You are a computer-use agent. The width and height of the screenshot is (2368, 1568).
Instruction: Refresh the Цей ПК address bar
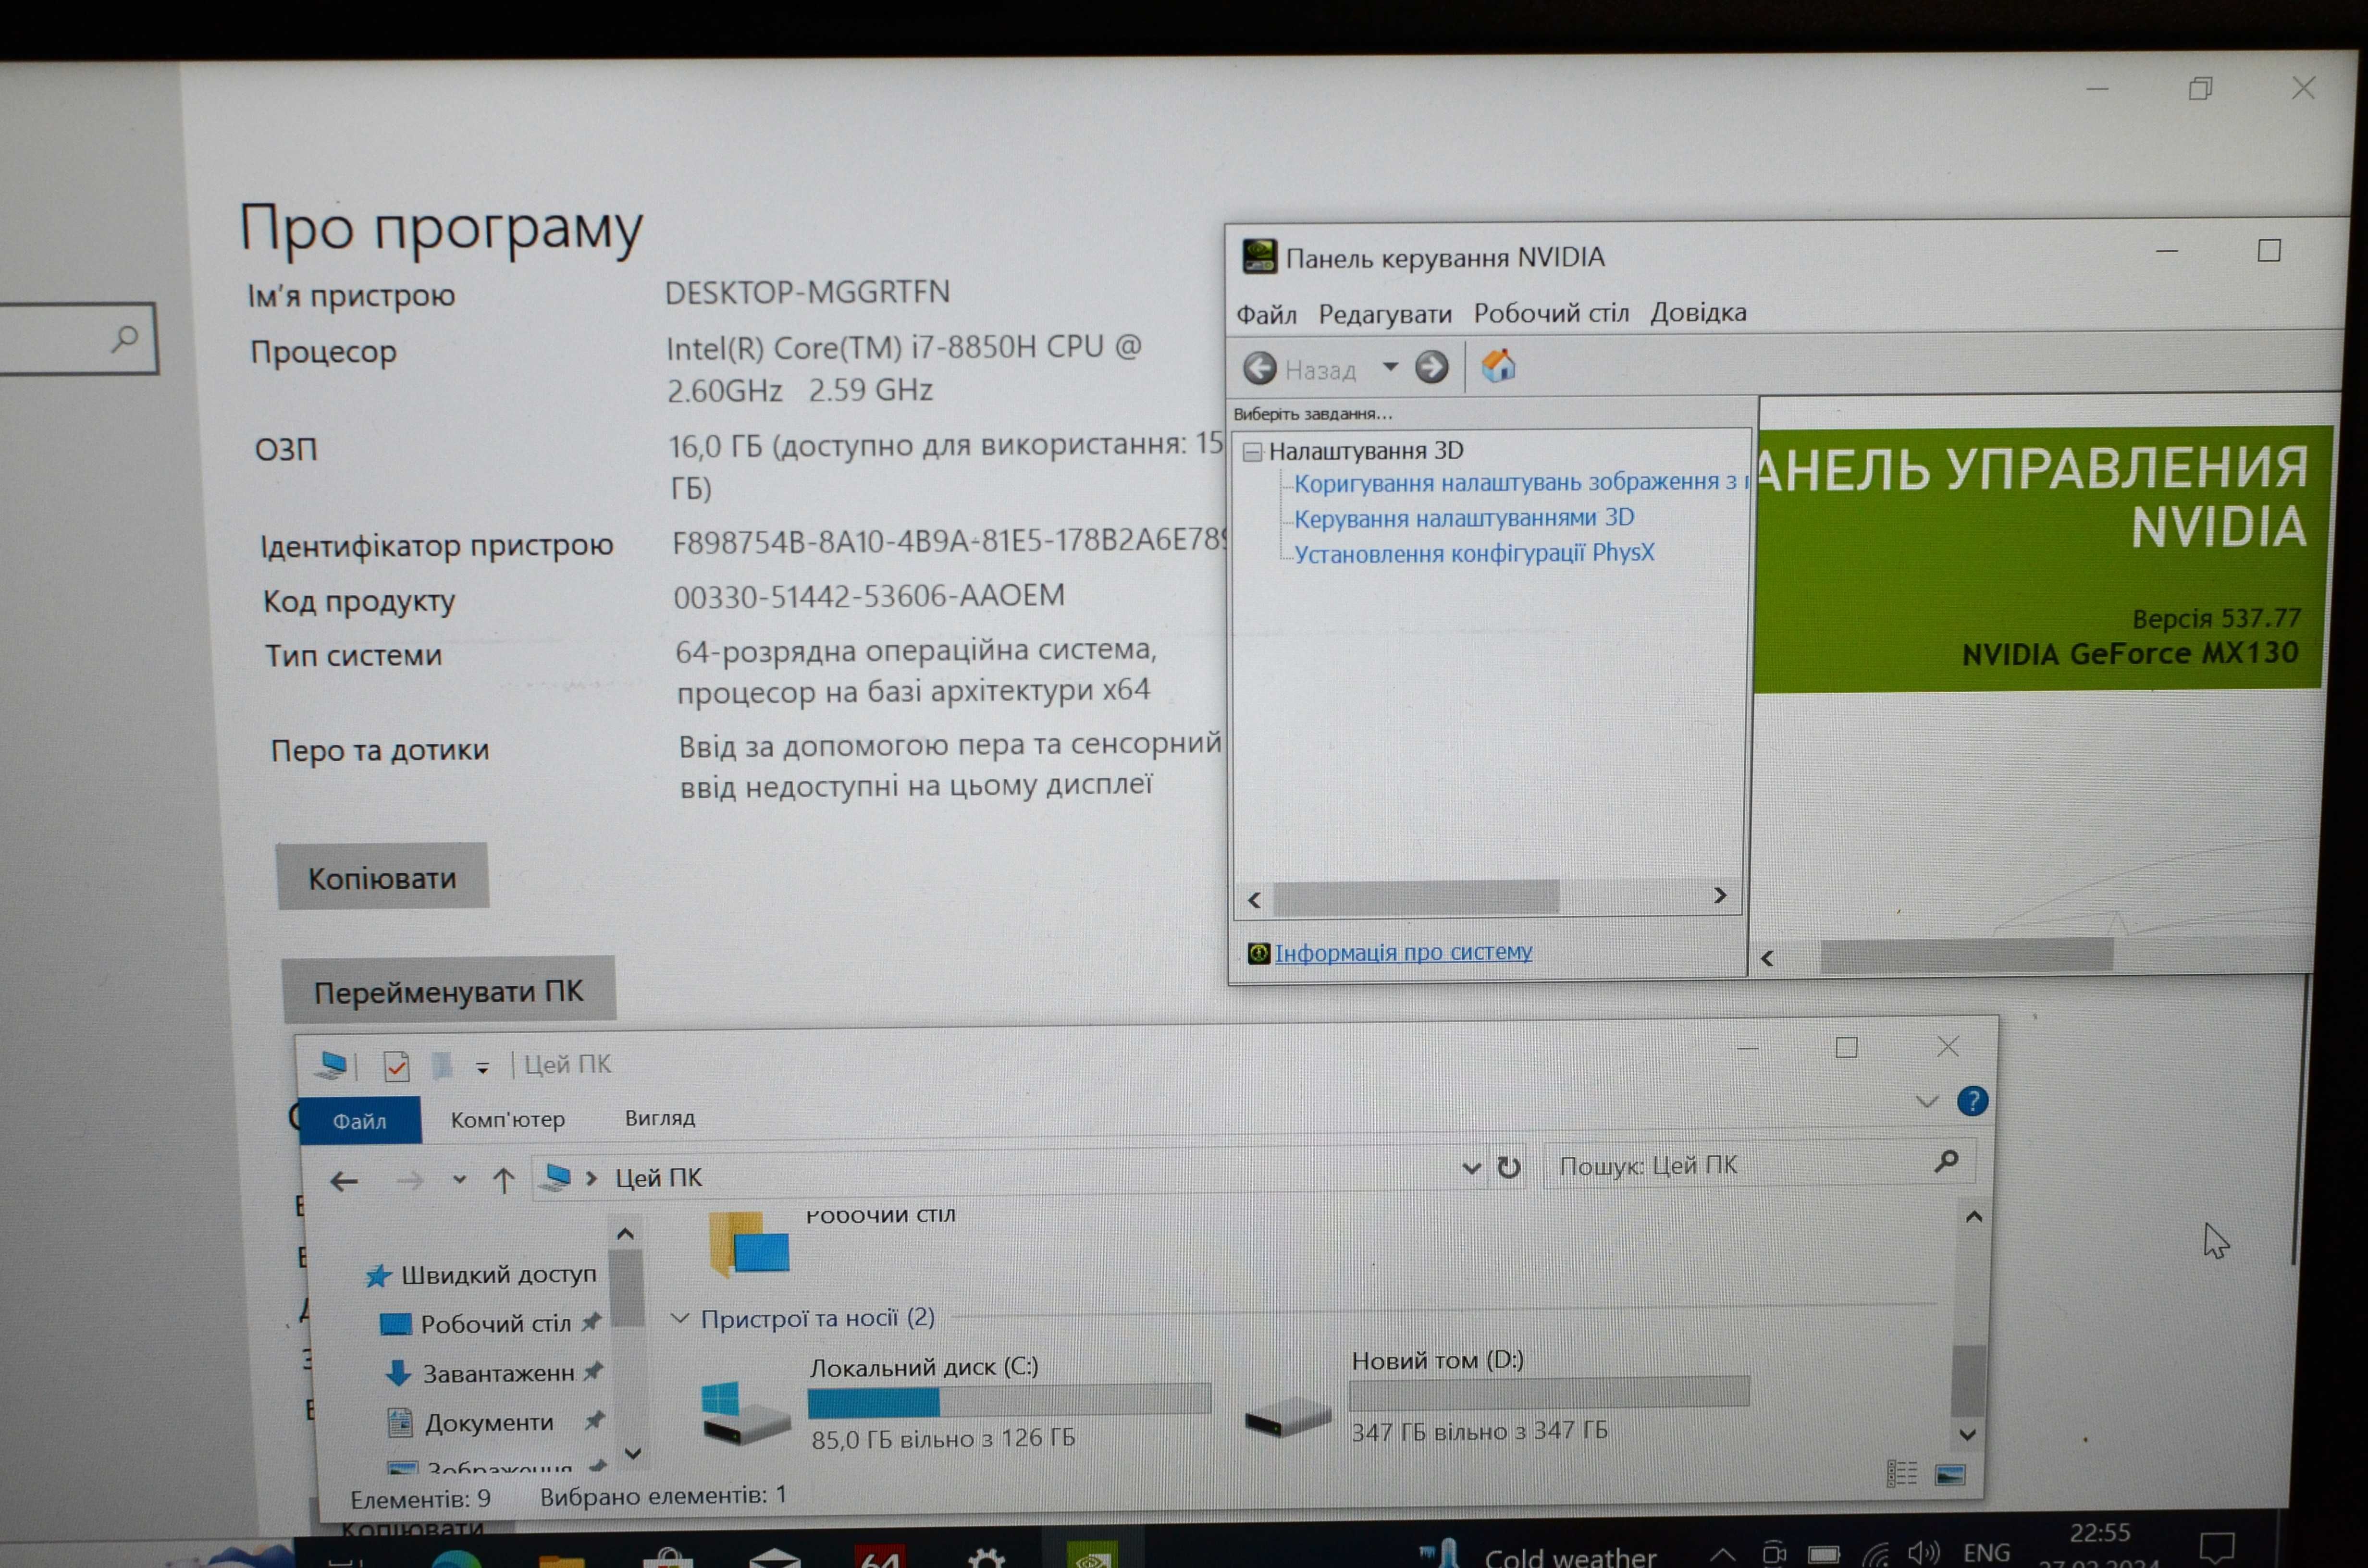click(x=1509, y=1167)
